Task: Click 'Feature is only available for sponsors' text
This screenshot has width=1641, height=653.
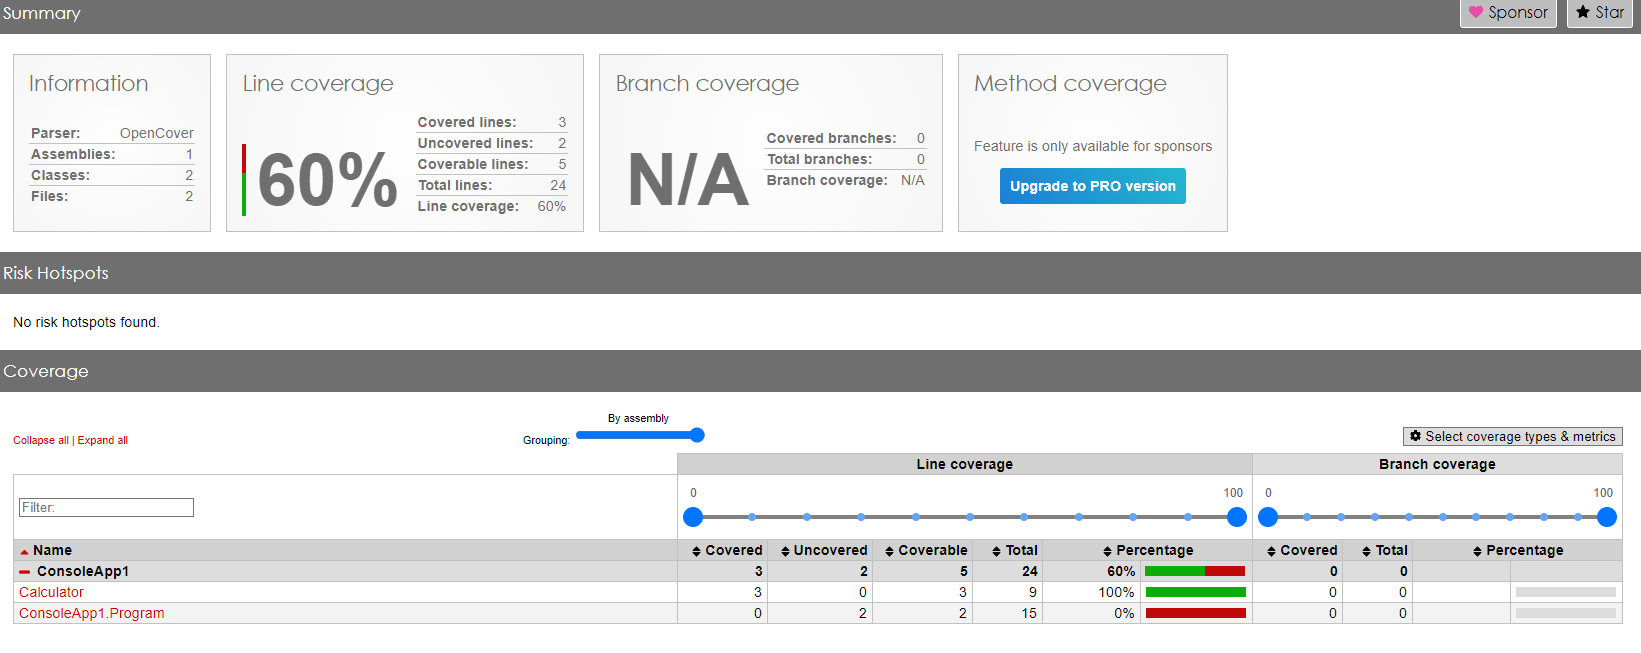Action: 1093,146
